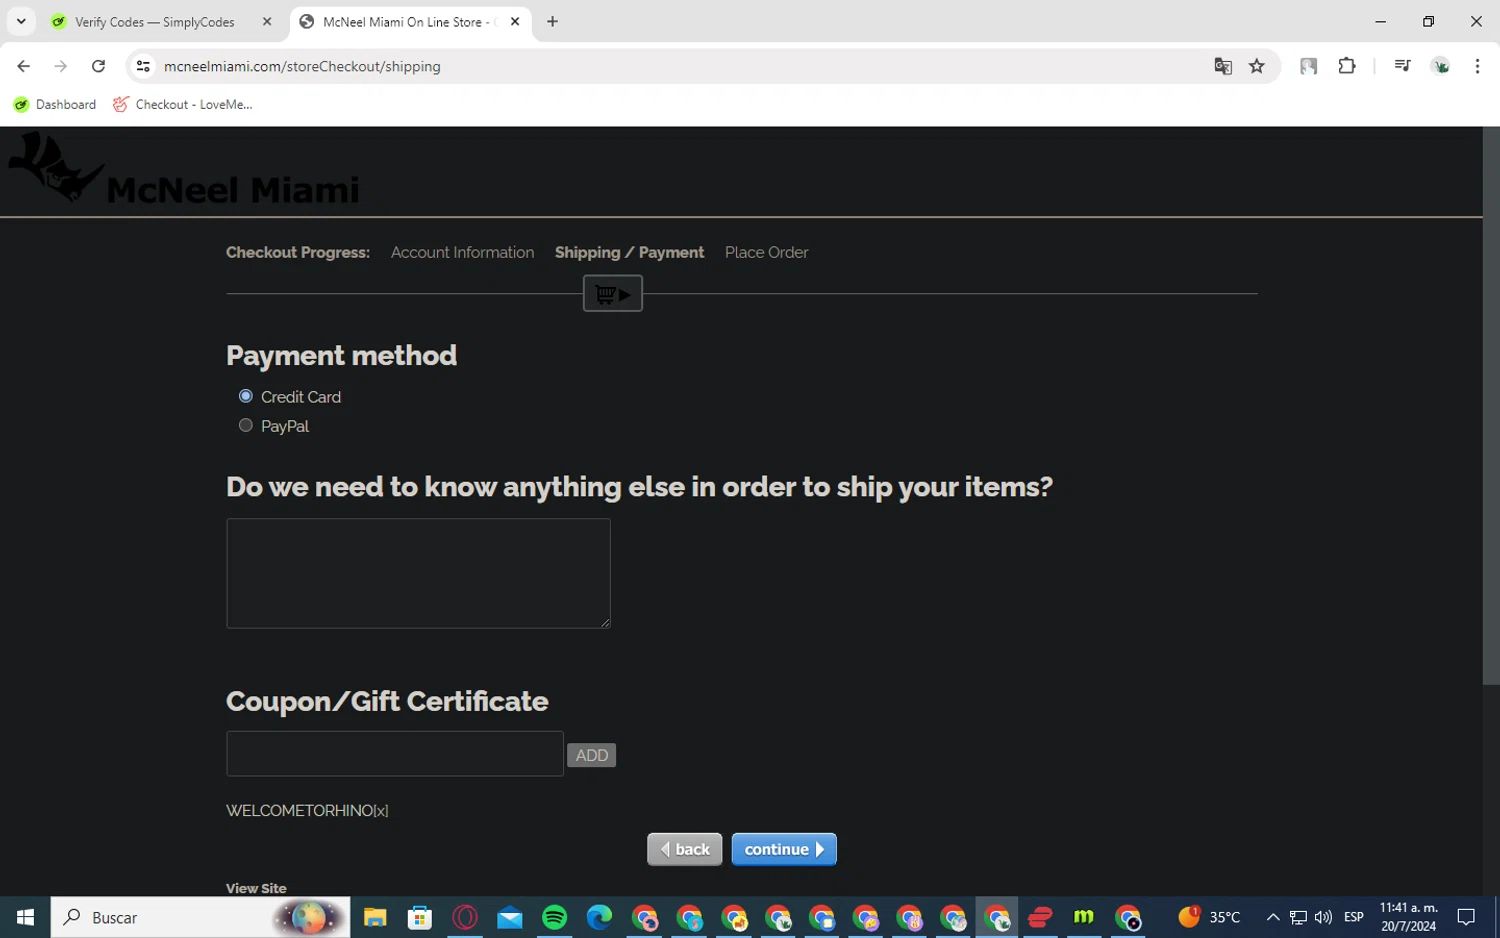Click the McNeel Miami rhino logo
Screen dimensions: 1500x938
(55, 167)
